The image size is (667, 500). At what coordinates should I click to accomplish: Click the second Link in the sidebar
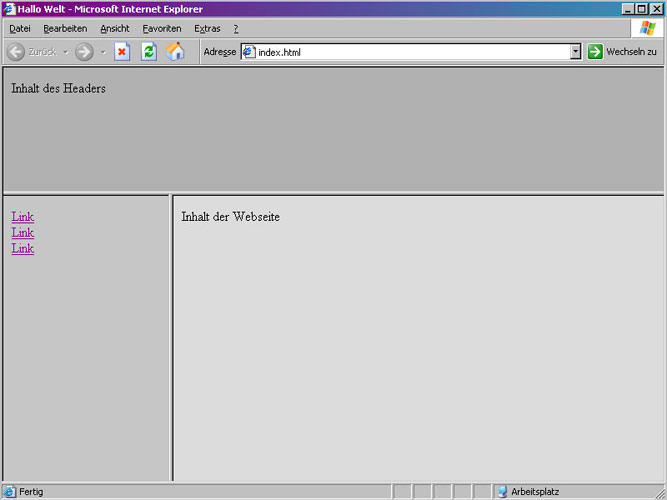23,232
